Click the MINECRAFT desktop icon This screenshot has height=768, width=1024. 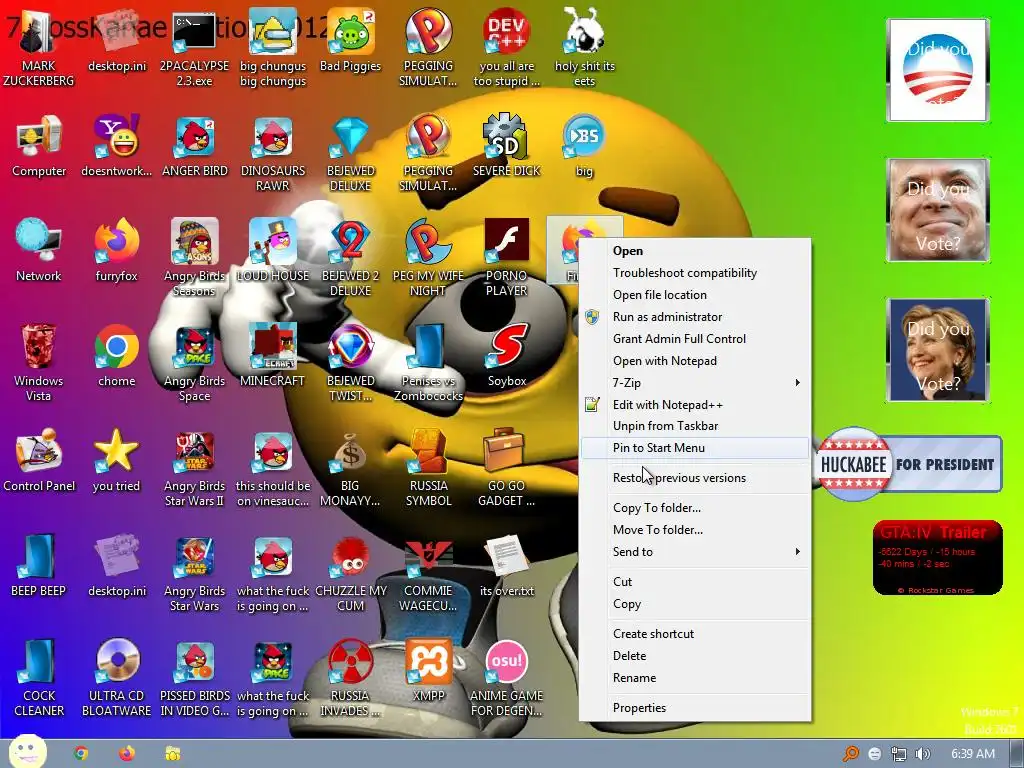pyautogui.click(x=273, y=357)
